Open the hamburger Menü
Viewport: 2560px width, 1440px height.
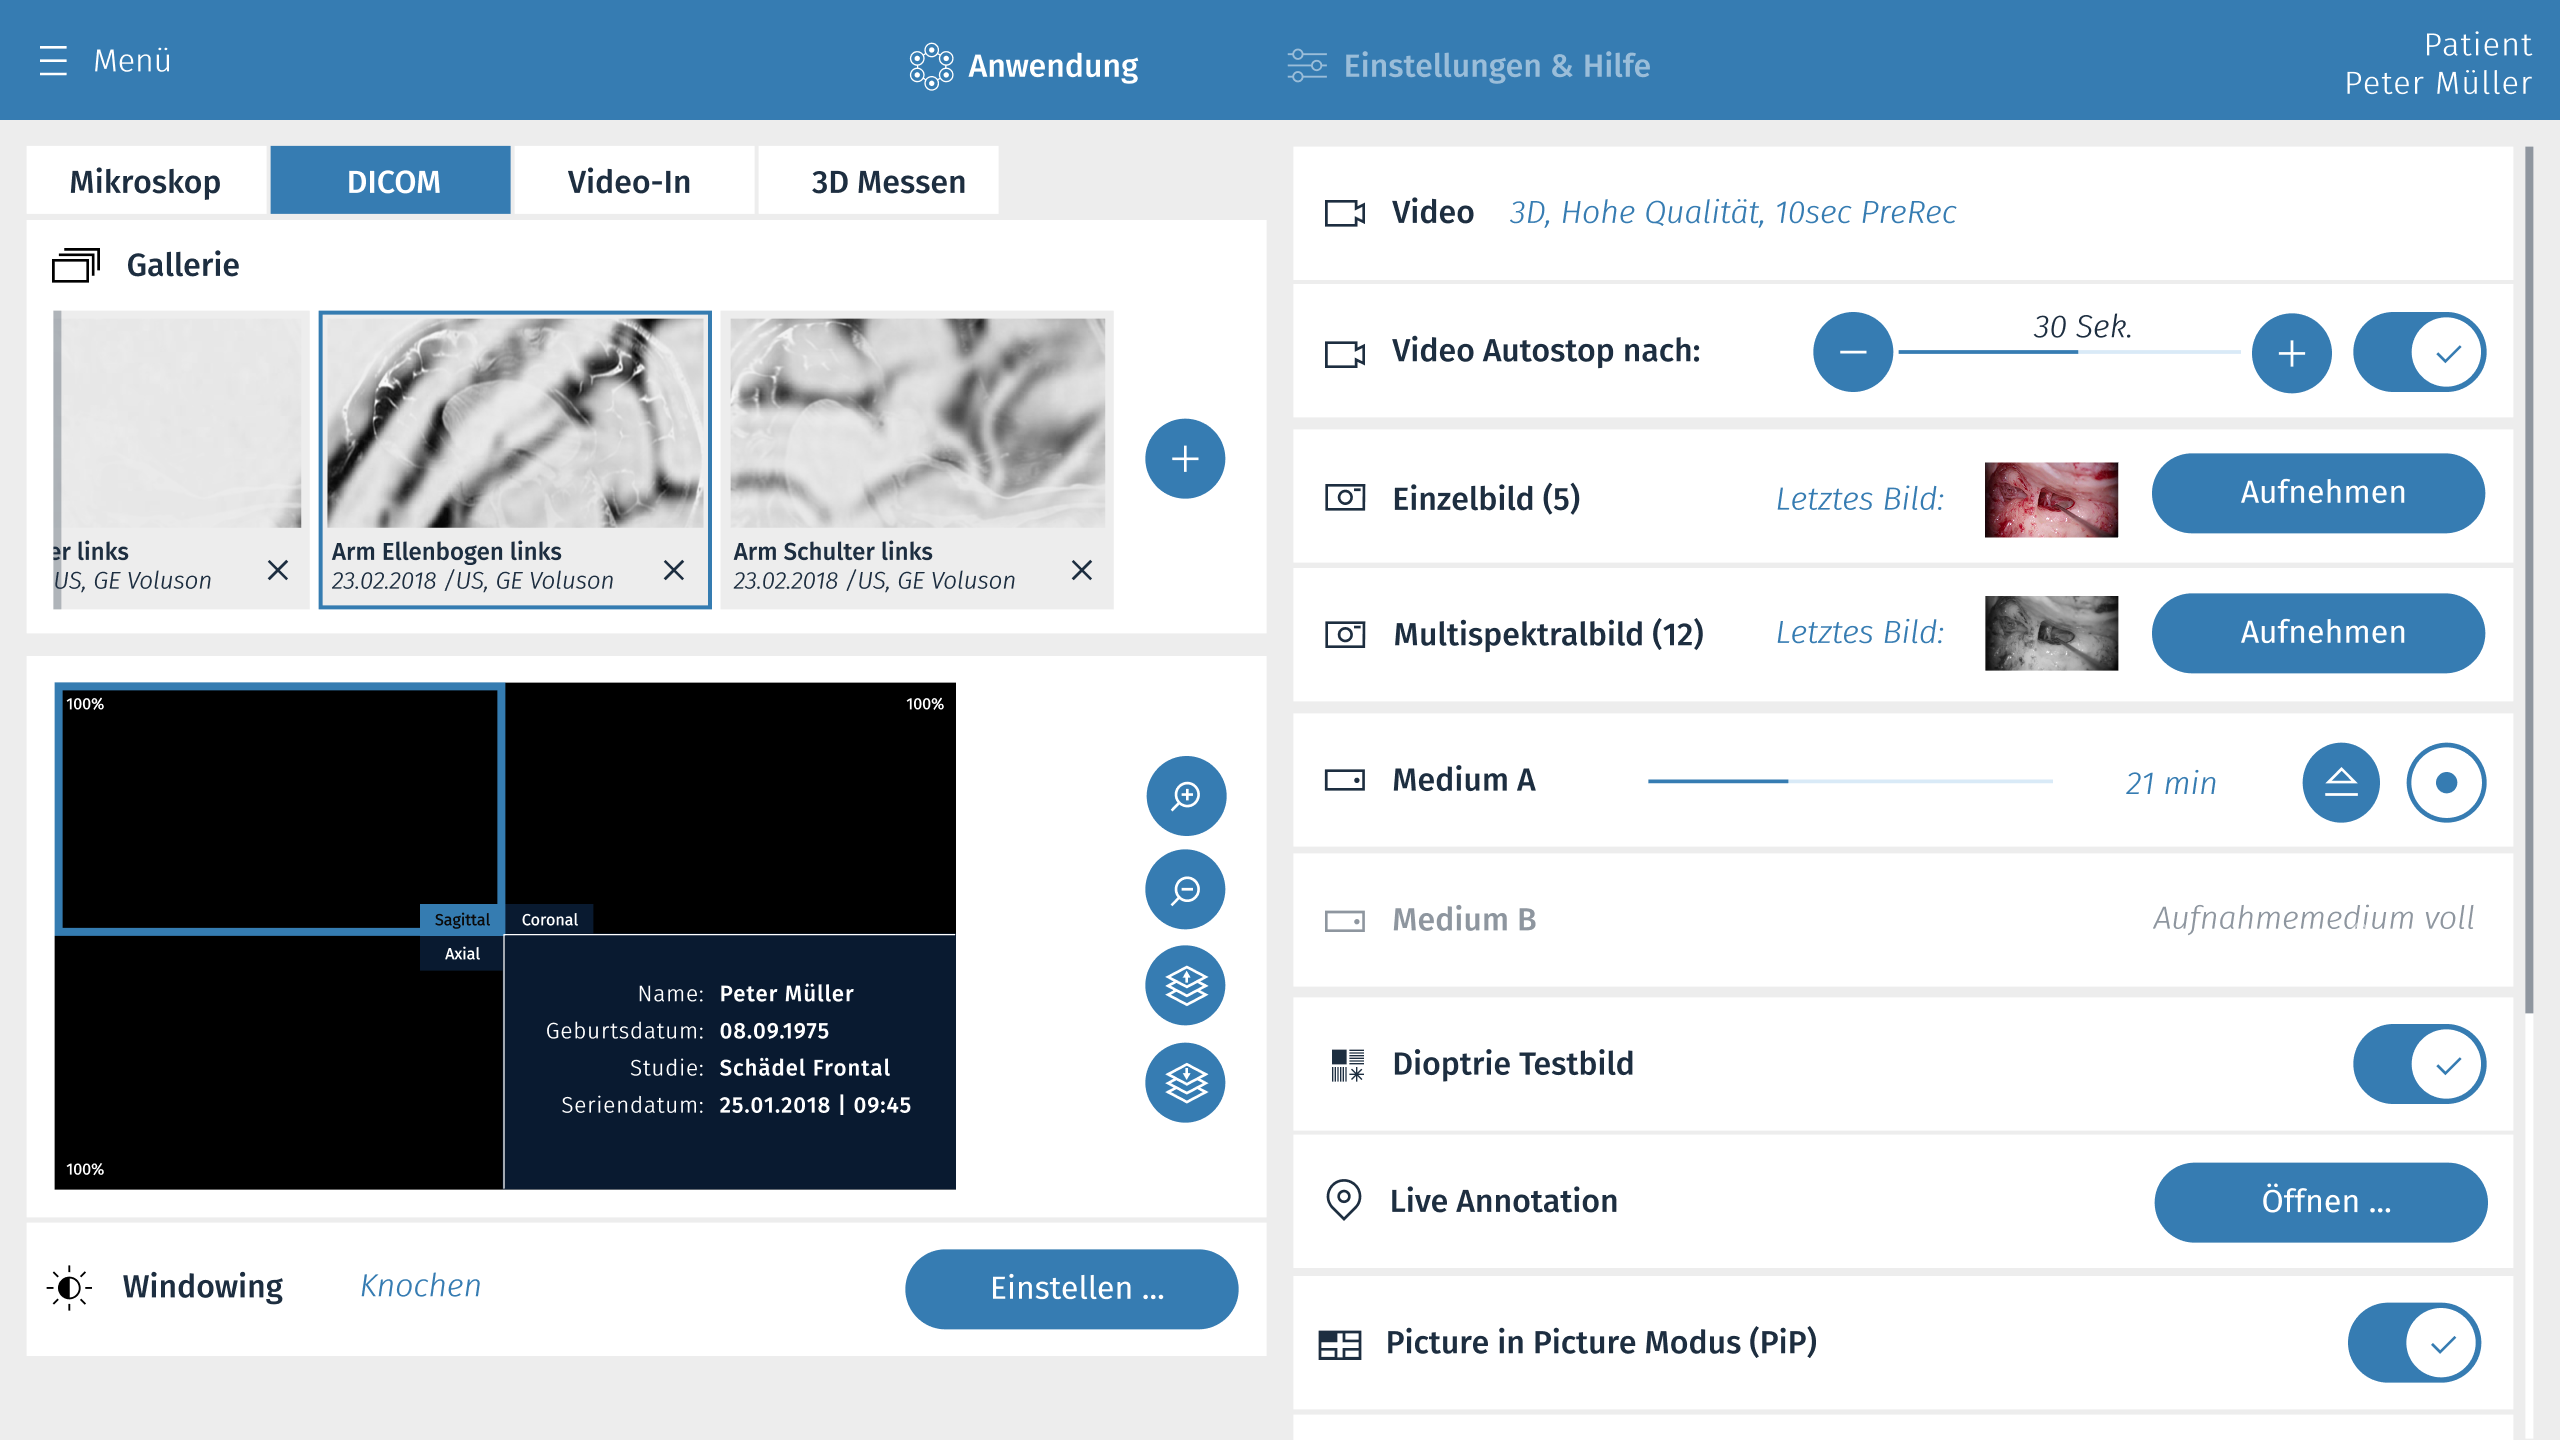tap(53, 61)
